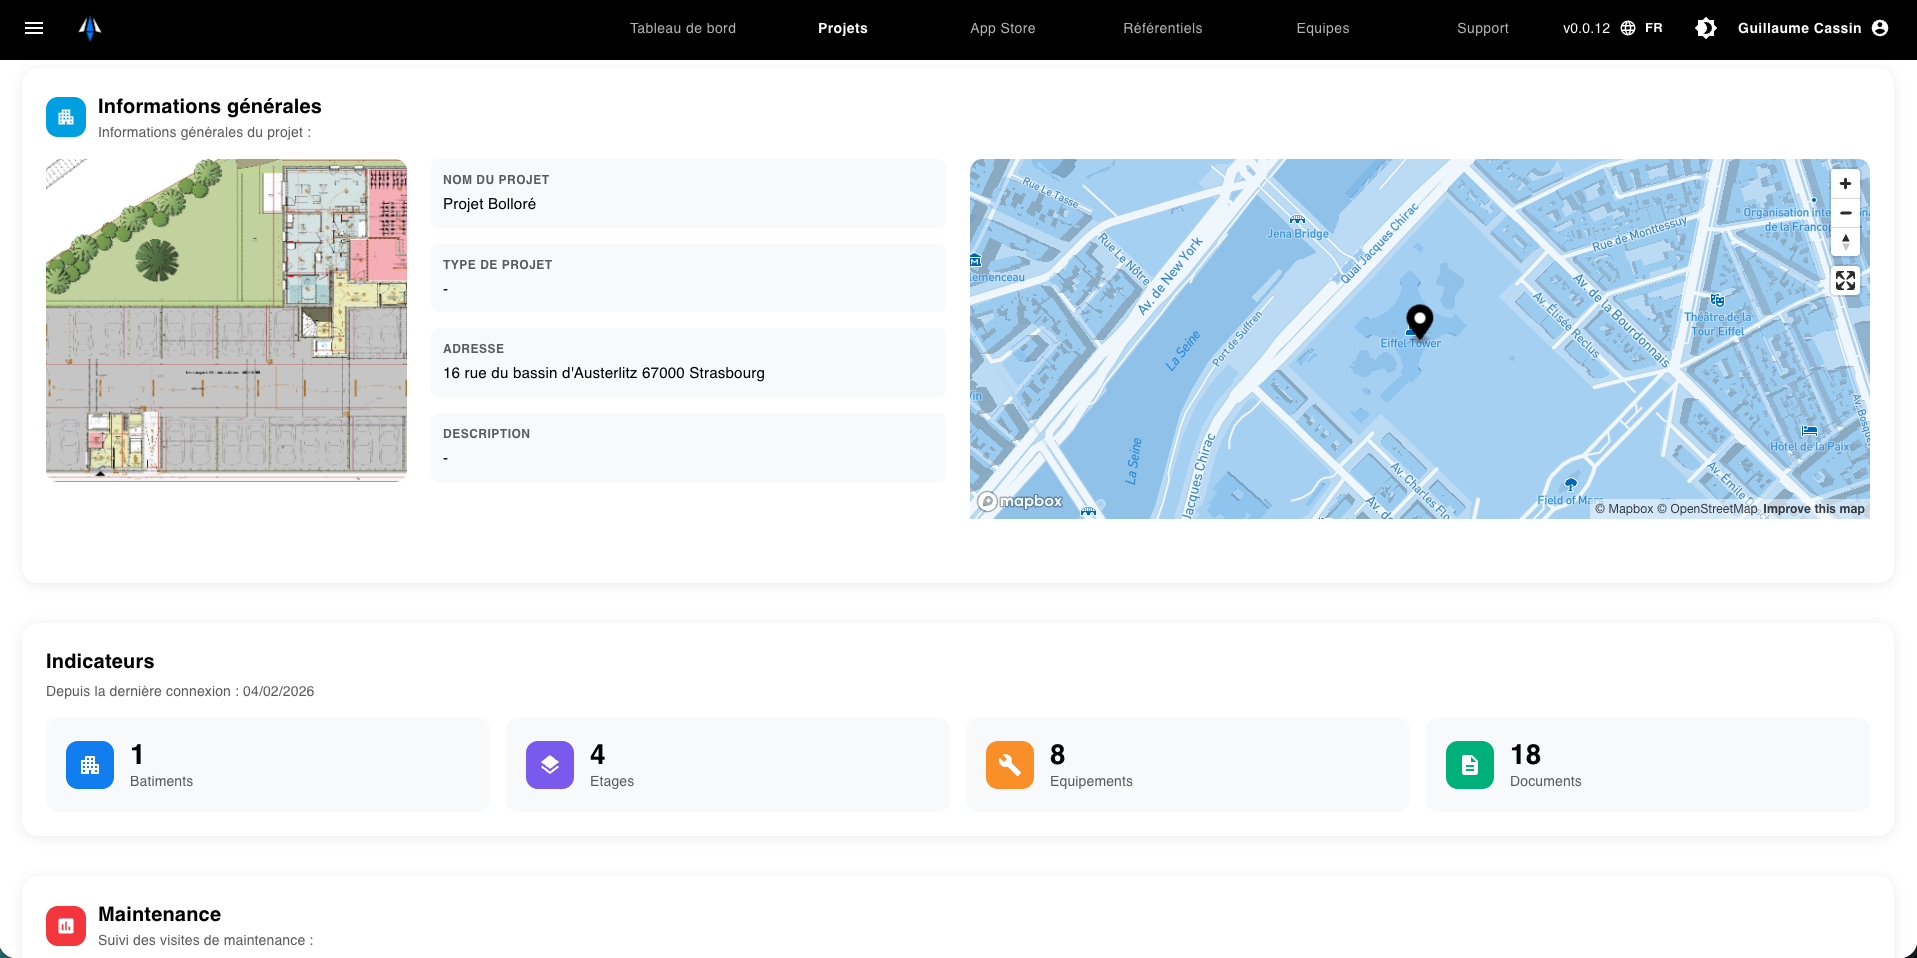Viewport: 1917px width, 958px height.
Task: Open the project floor plan thumbnail
Action: pos(226,320)
